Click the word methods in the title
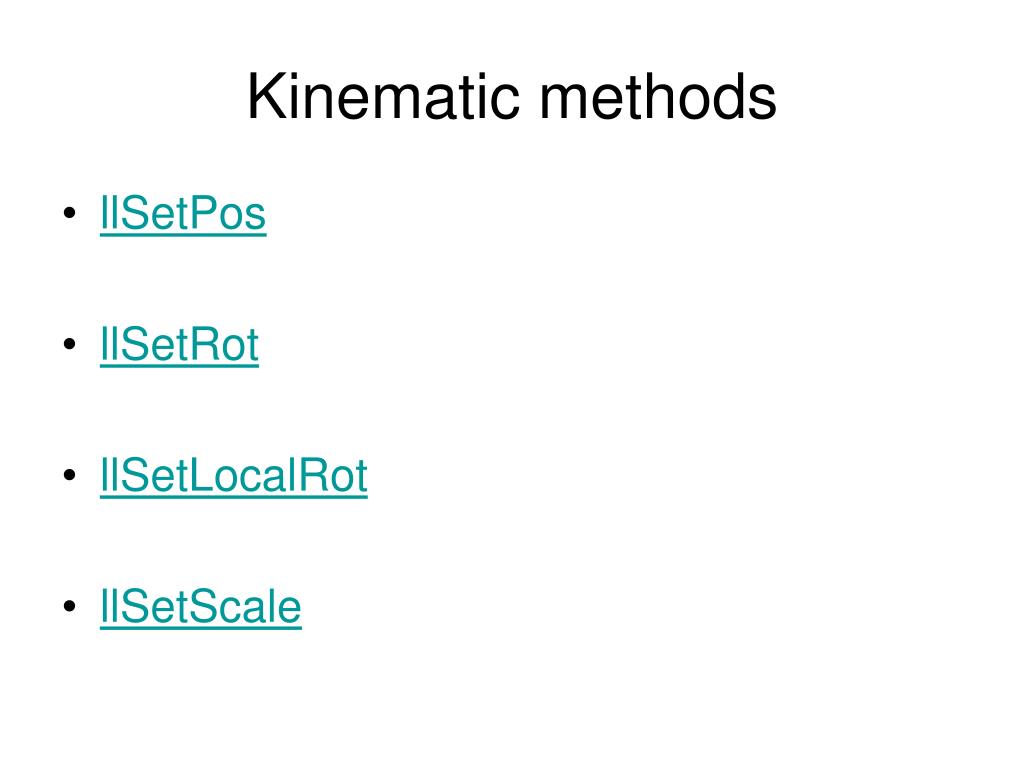Image resolution: width=1024 pixels, height=768 pixels. click(658, 97)
